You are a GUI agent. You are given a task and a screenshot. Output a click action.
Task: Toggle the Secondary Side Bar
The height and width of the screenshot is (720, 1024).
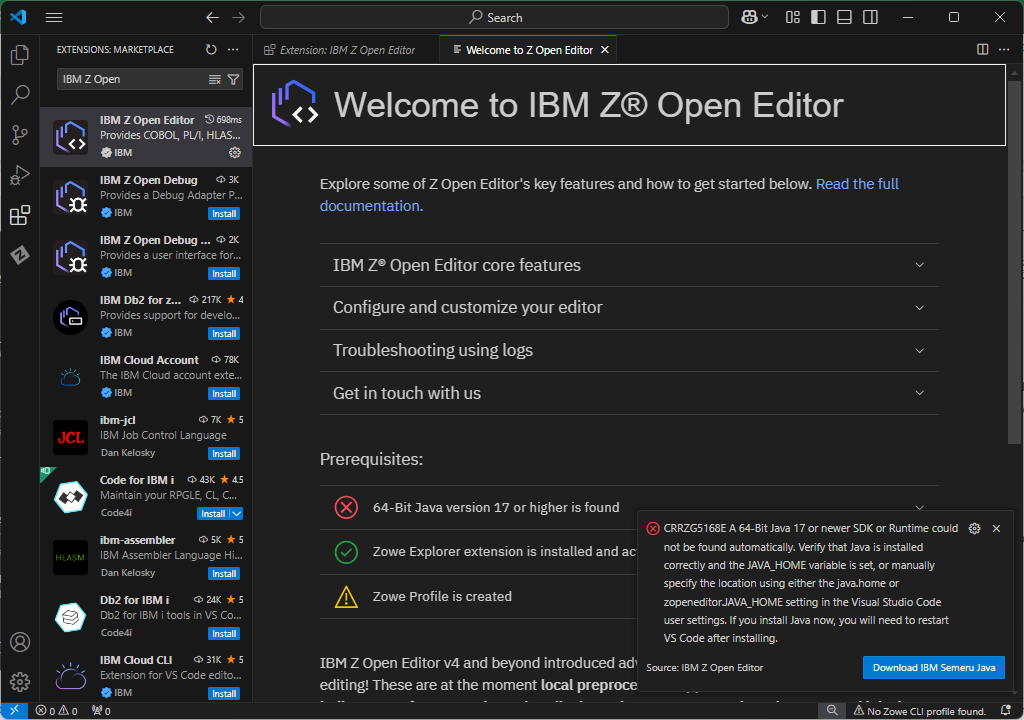pos(871,17)
